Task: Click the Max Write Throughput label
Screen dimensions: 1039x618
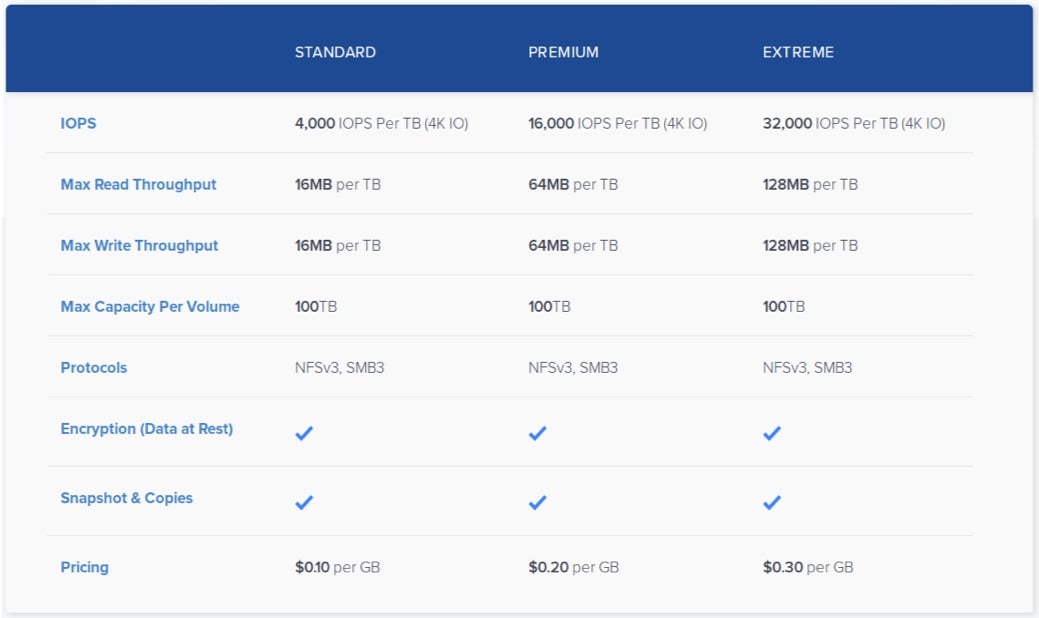Action: point(139,245)
